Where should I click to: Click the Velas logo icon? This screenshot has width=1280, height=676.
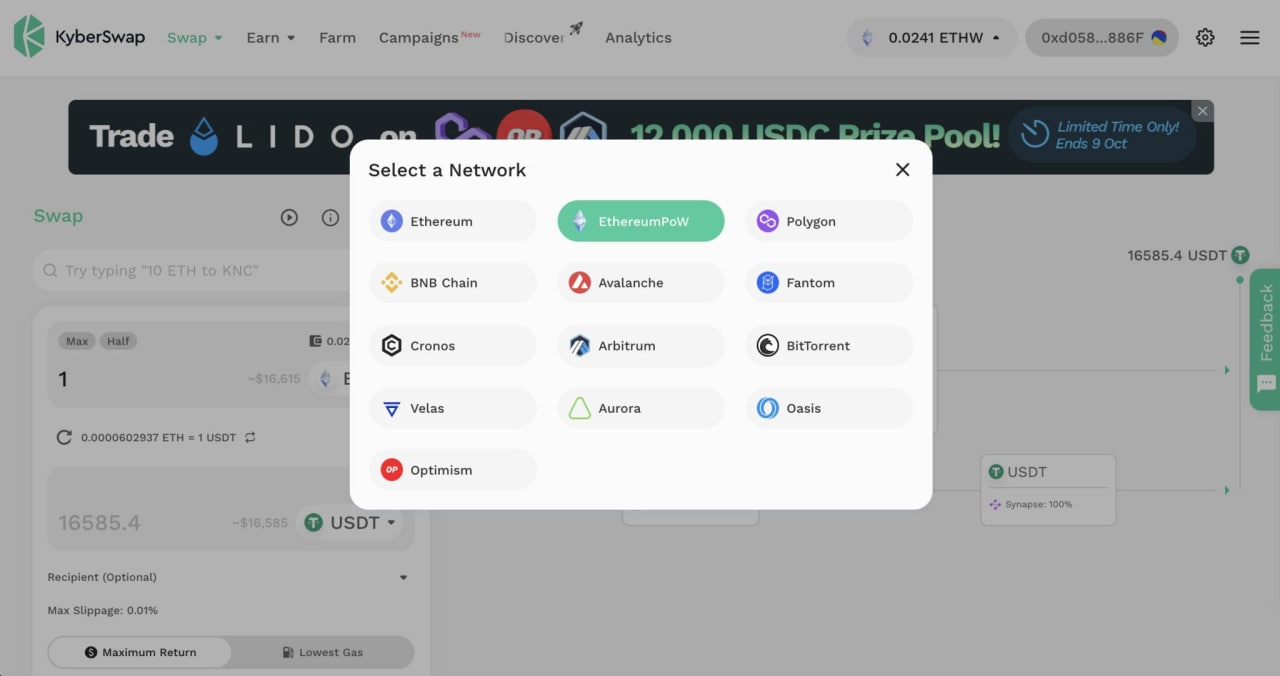coord(392,408)
